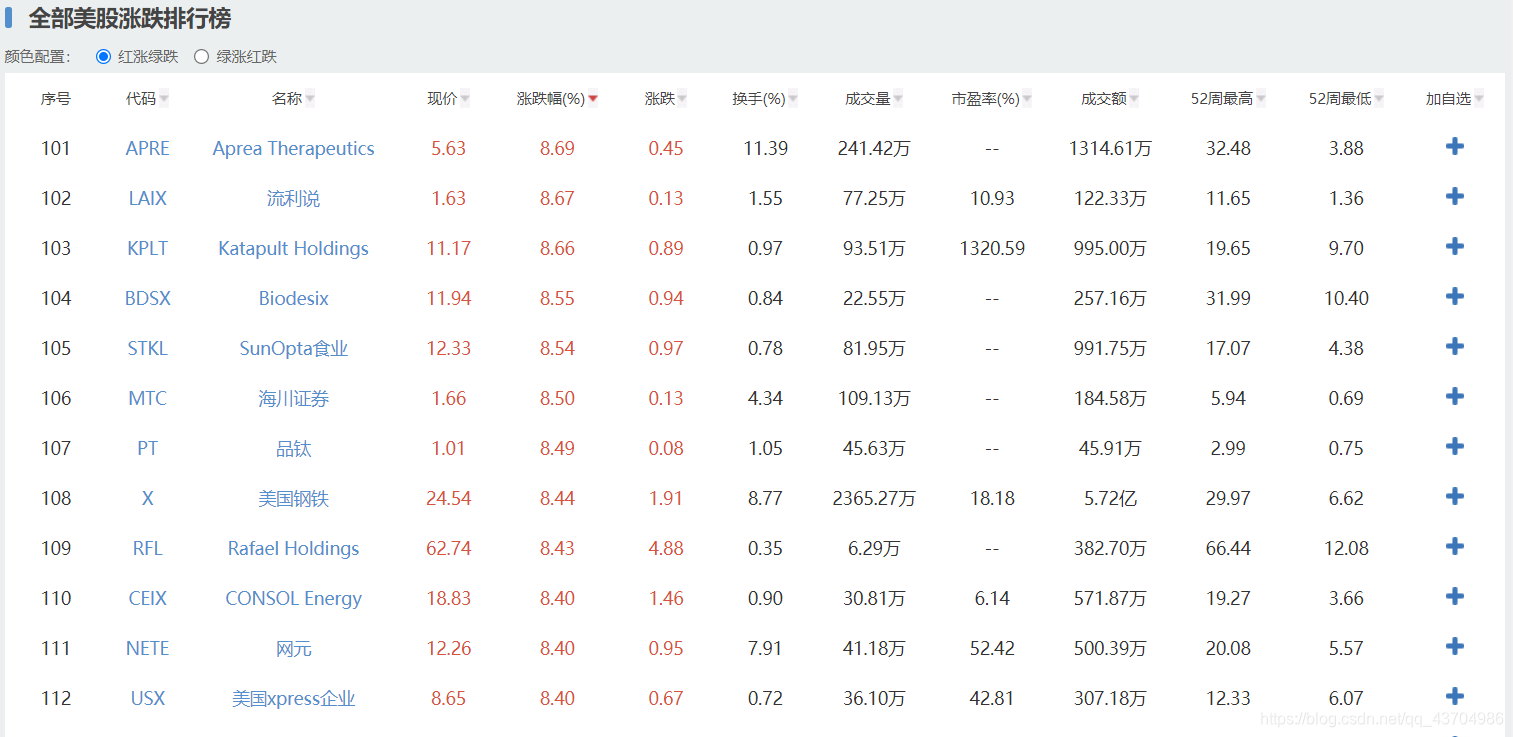The height and width of the screenshot is (737, 1513).
Task: Open the USX stock code link
Action: (148, 698)
